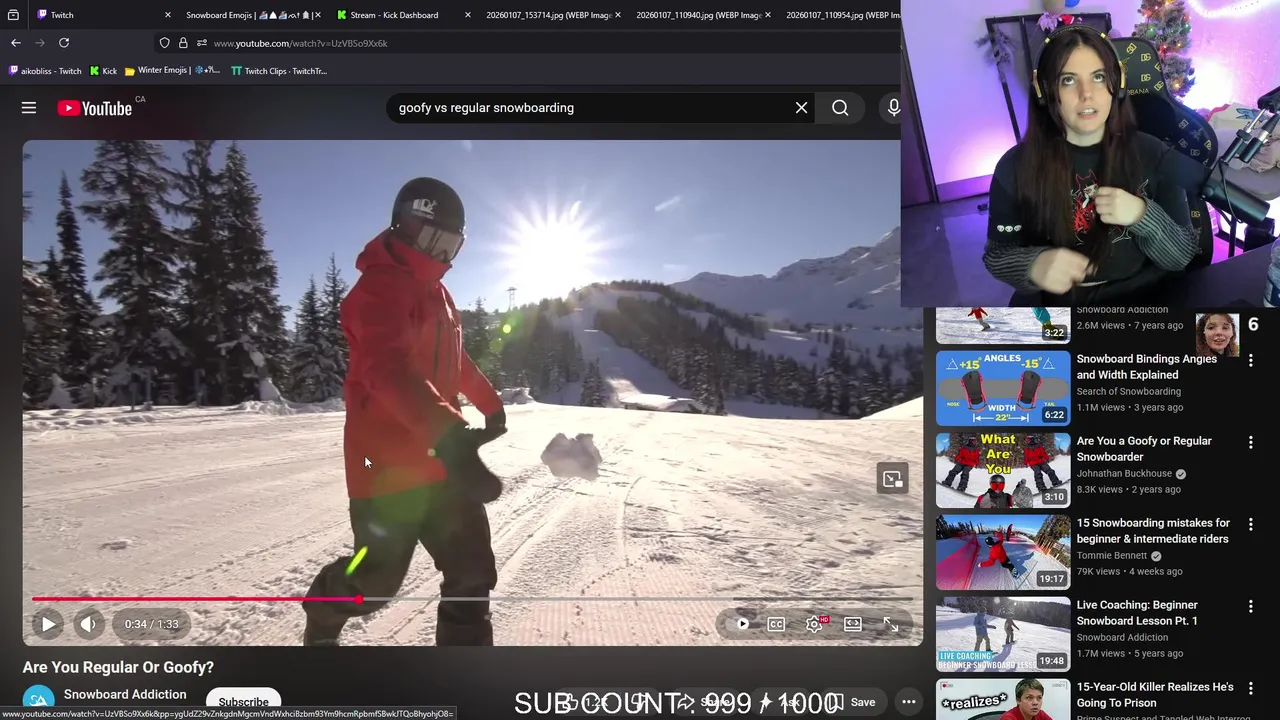
Task: Mute the video volume
Action: pyautogui.click(x=88, y=624)
